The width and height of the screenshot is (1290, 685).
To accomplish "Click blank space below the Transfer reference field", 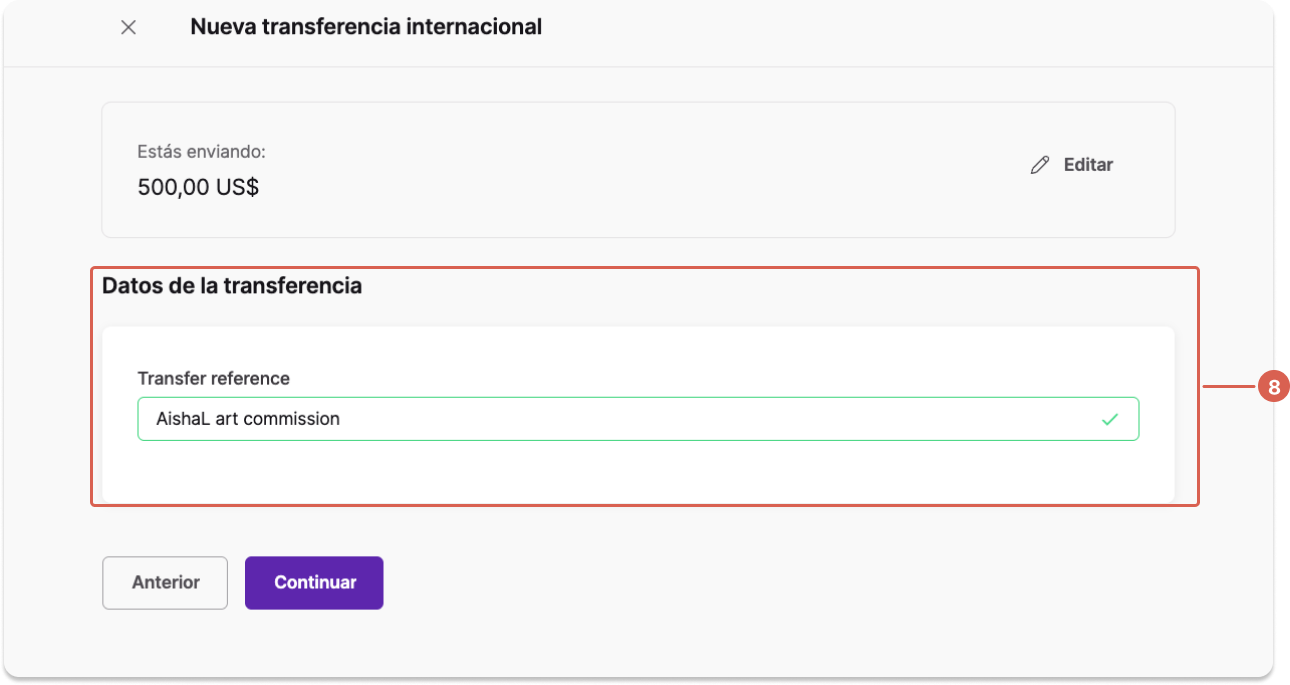I will [638, 472].
